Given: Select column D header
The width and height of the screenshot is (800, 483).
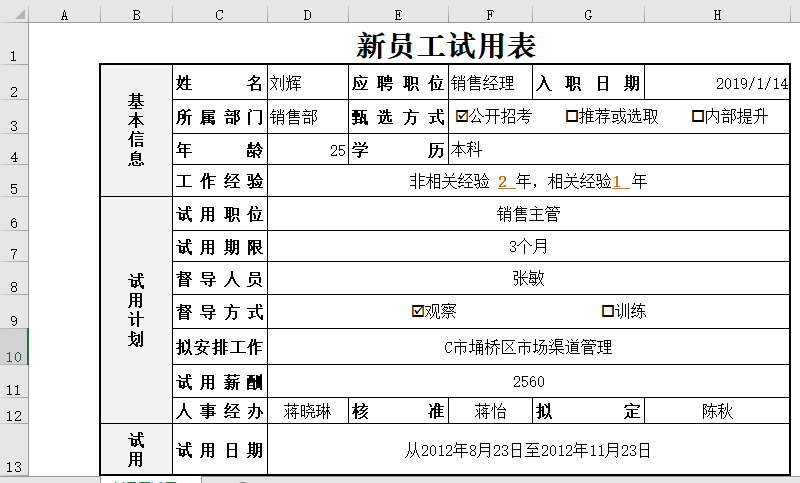Looking at the screenshot, I should click(307, 14).
